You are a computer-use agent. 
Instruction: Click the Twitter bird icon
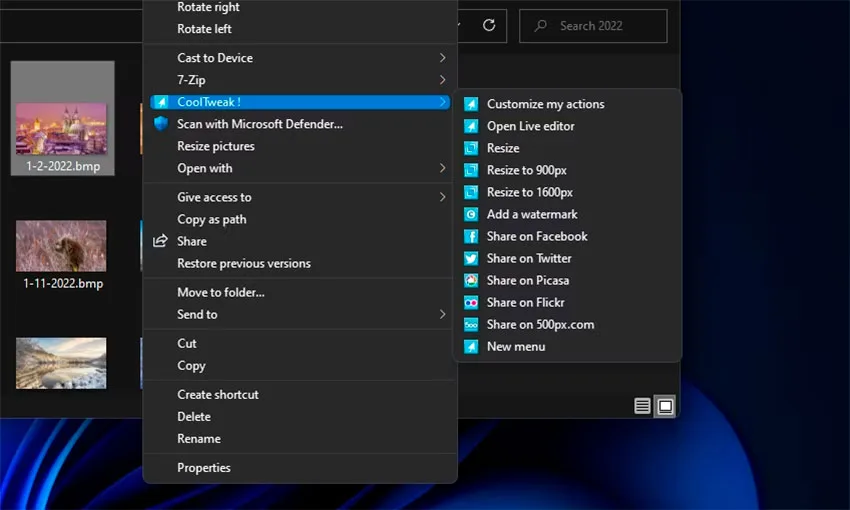(x=471, y=259)
